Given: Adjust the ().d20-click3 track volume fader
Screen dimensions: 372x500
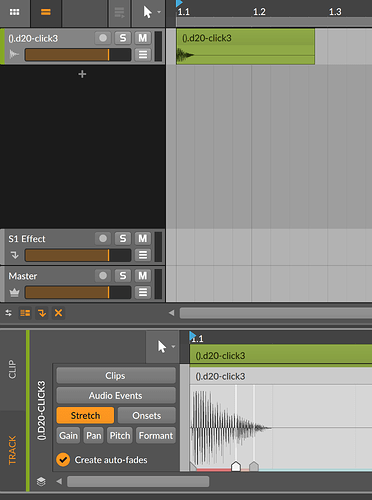Looking at the screenshot, I should click(78, 55).
